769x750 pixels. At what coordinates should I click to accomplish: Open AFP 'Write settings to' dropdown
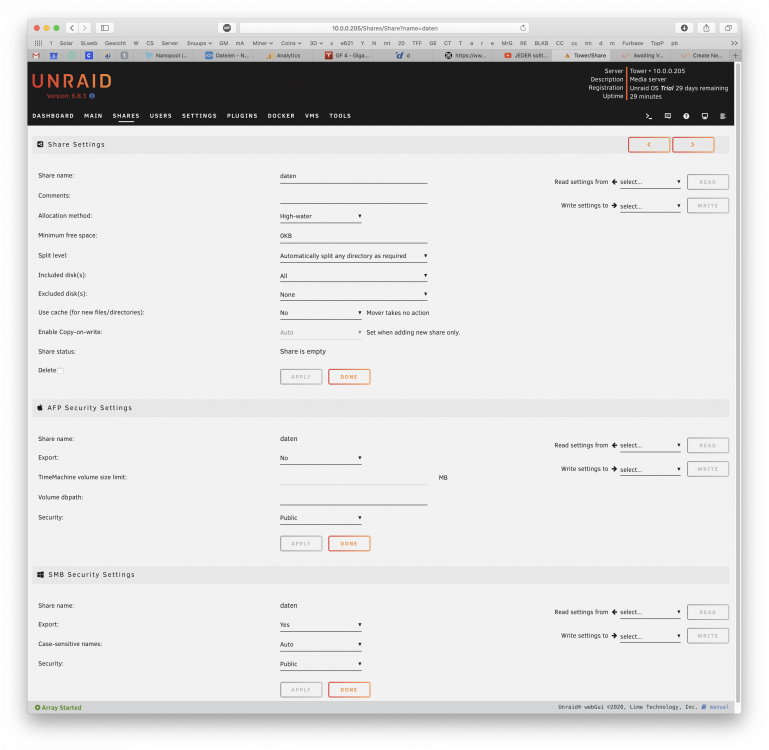click(650, 469)
